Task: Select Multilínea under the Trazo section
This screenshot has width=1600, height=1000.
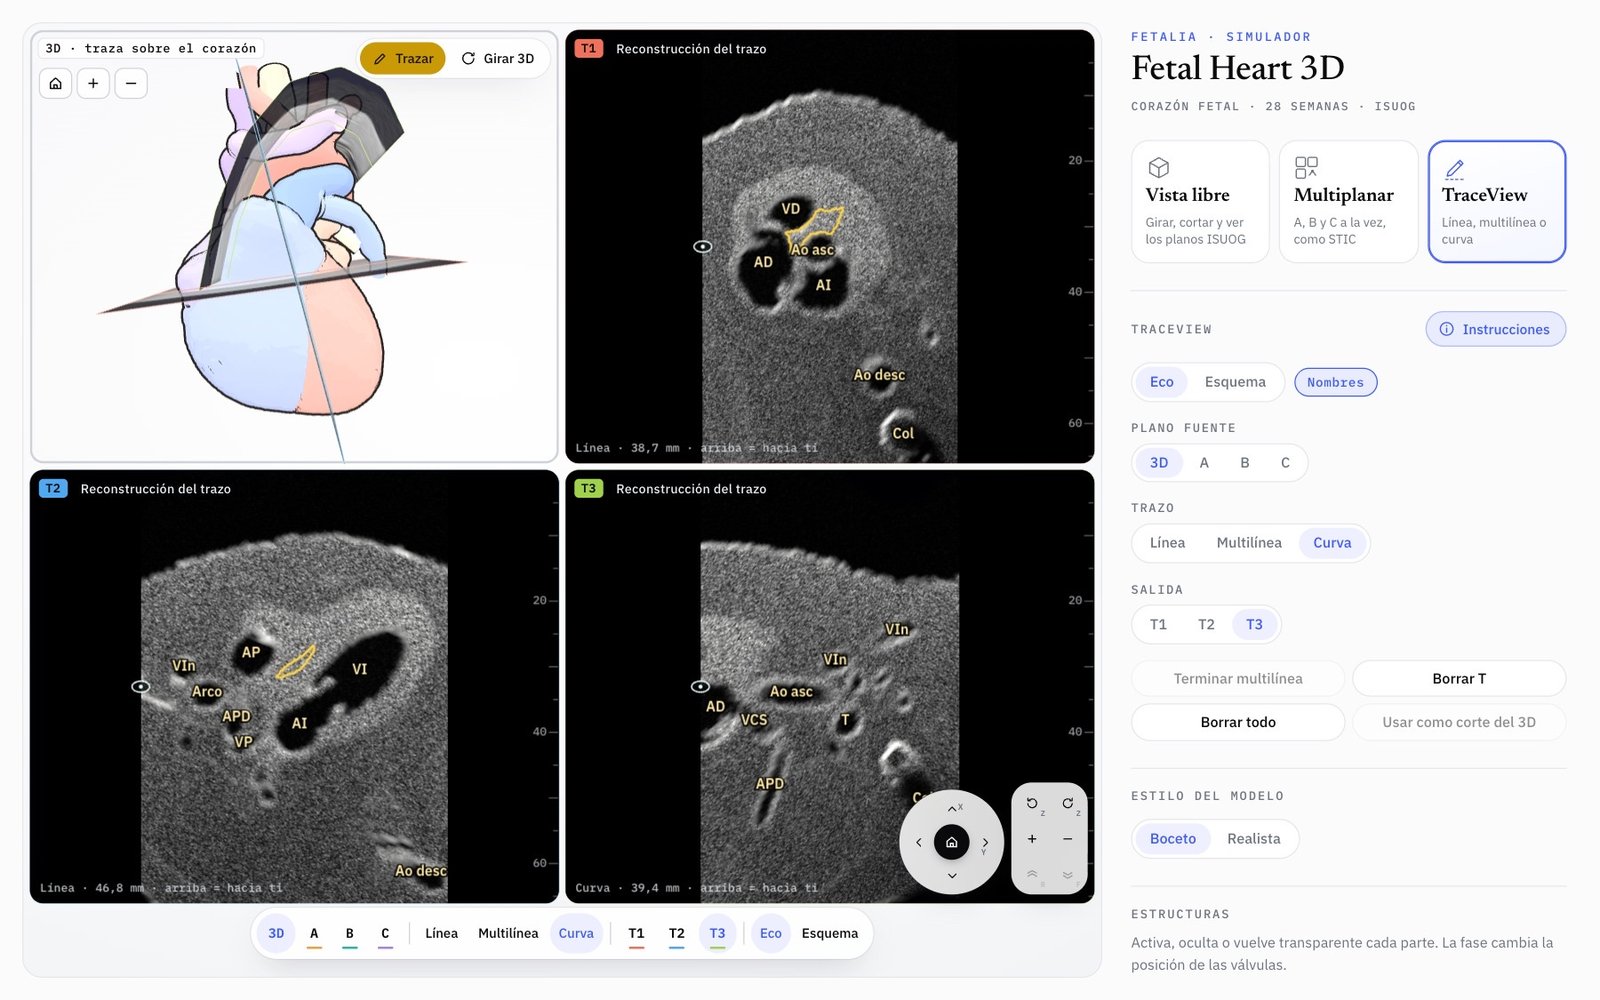Action: coord(1249,543)
